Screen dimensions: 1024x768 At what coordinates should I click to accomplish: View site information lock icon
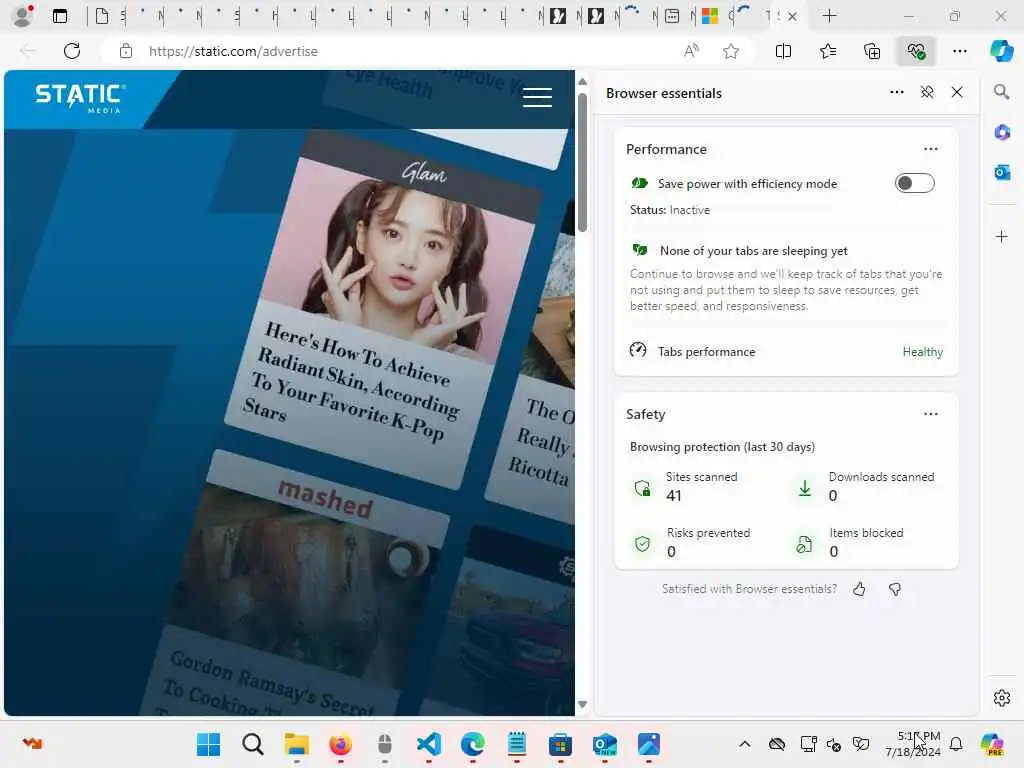pyautogui.click(x=126, y=51)
